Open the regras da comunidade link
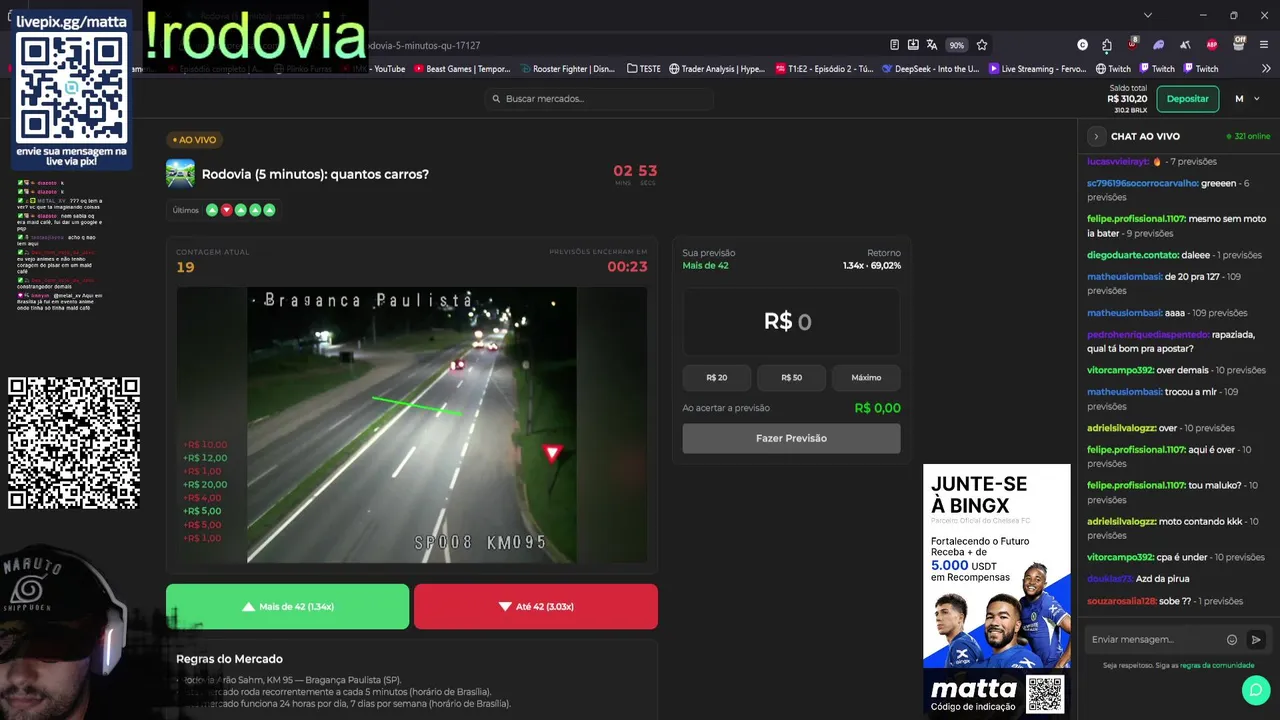 coord(1217,665)
